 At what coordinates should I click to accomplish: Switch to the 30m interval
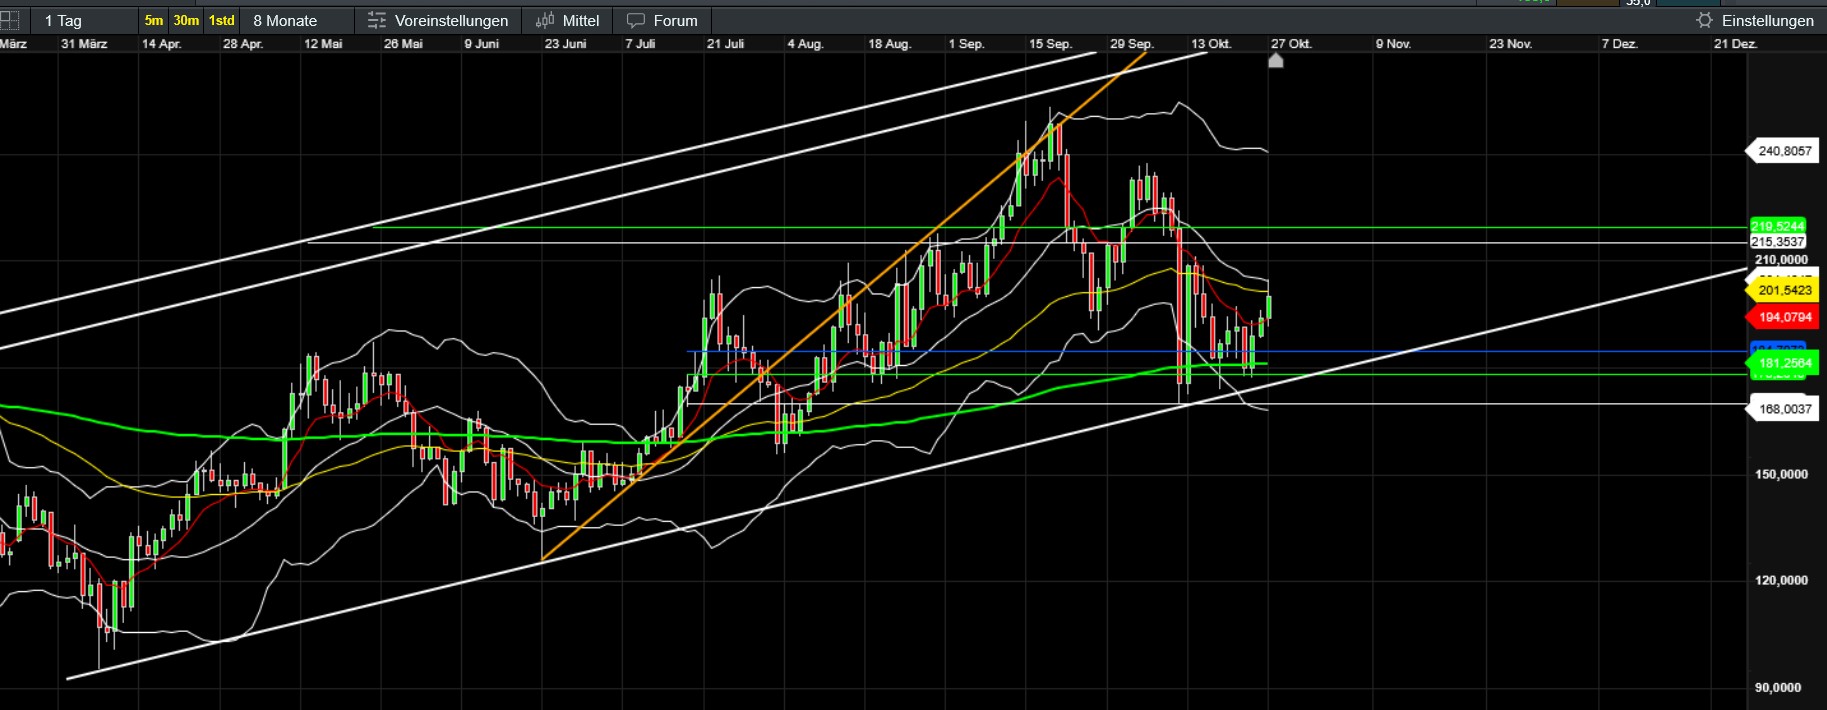coord(186,20)
